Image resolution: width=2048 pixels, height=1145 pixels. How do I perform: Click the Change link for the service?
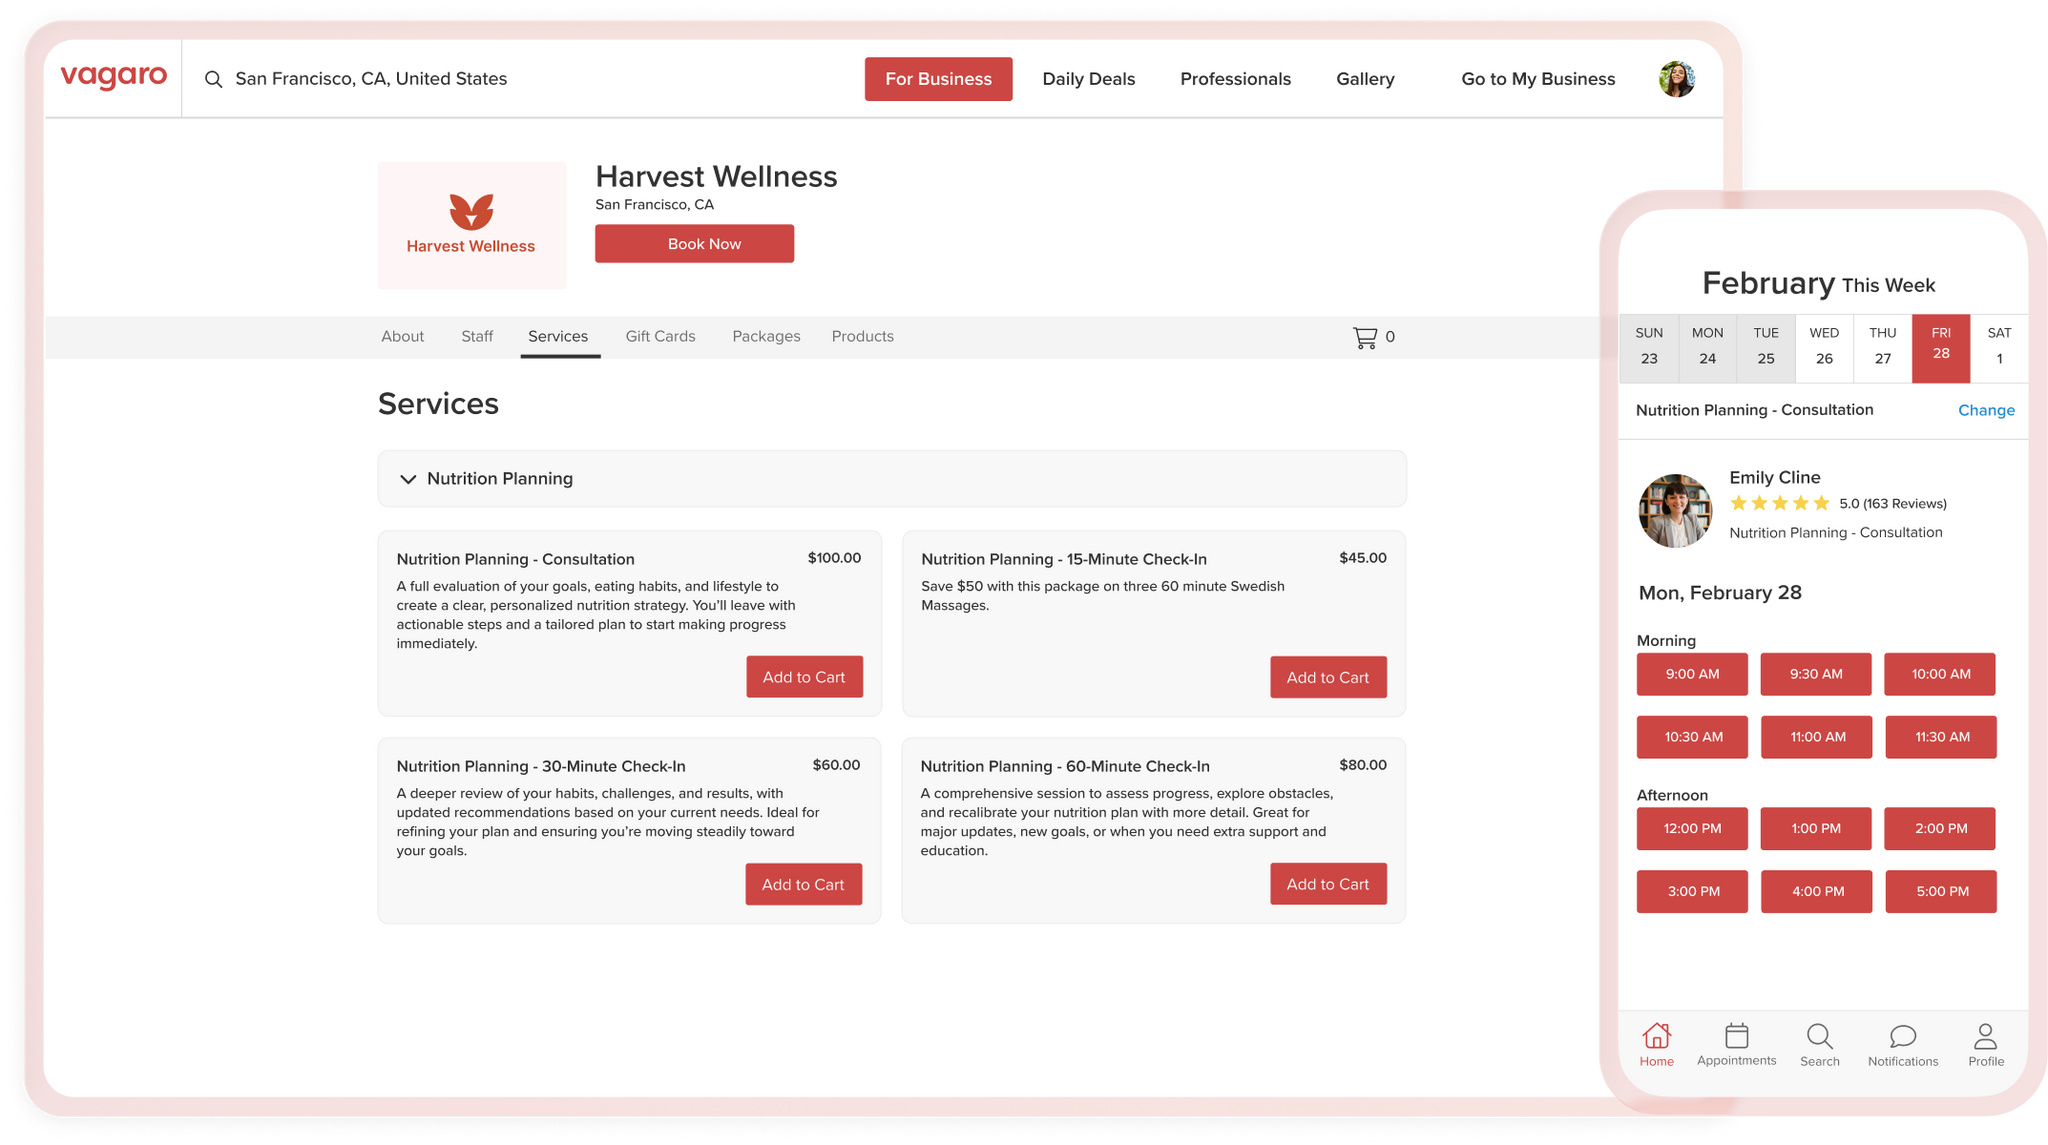coord(1986,410)
